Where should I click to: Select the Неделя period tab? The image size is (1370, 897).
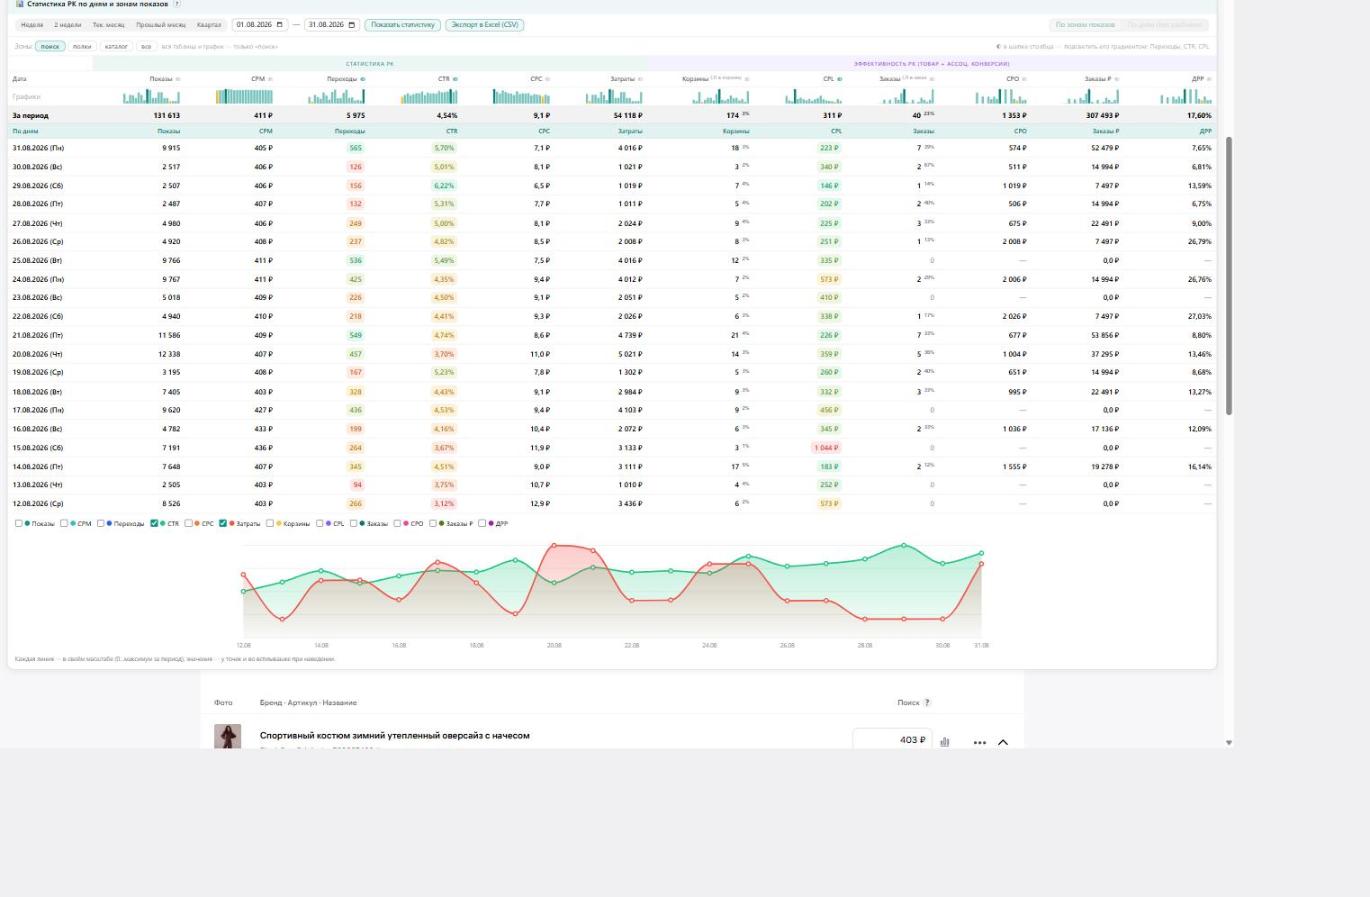tap(32, 25)
